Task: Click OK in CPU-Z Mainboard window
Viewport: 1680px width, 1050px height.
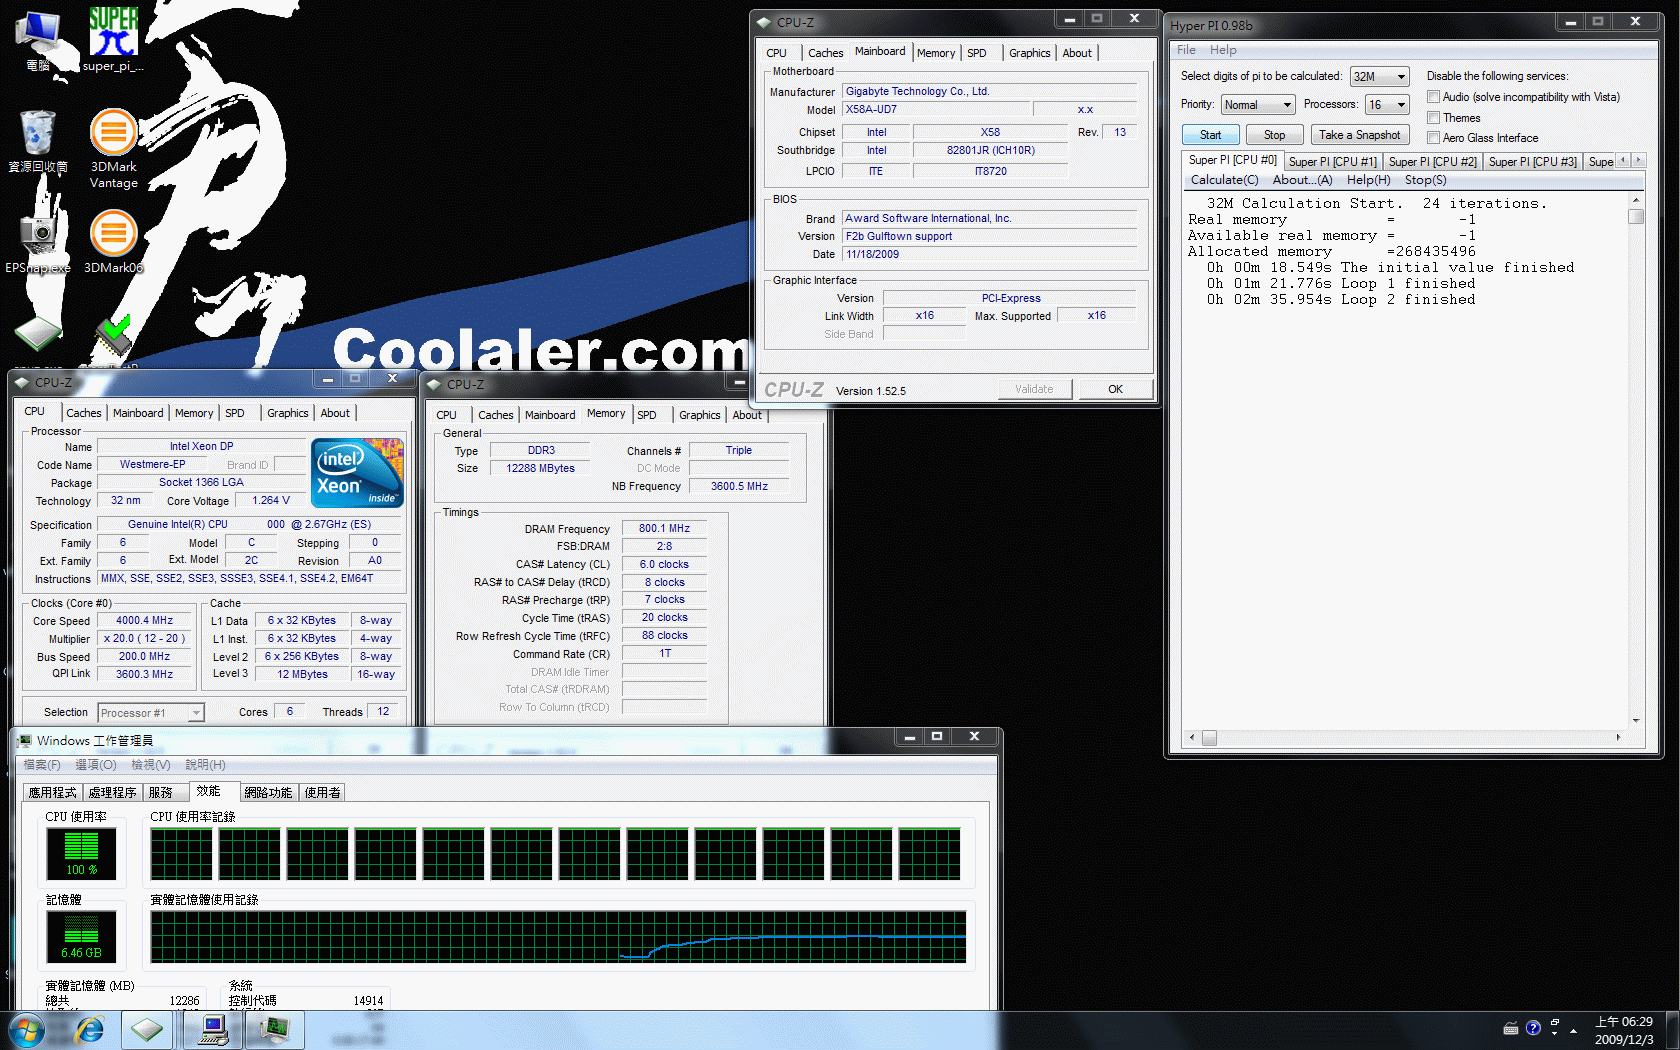Action: click(x=1115, y=389)
